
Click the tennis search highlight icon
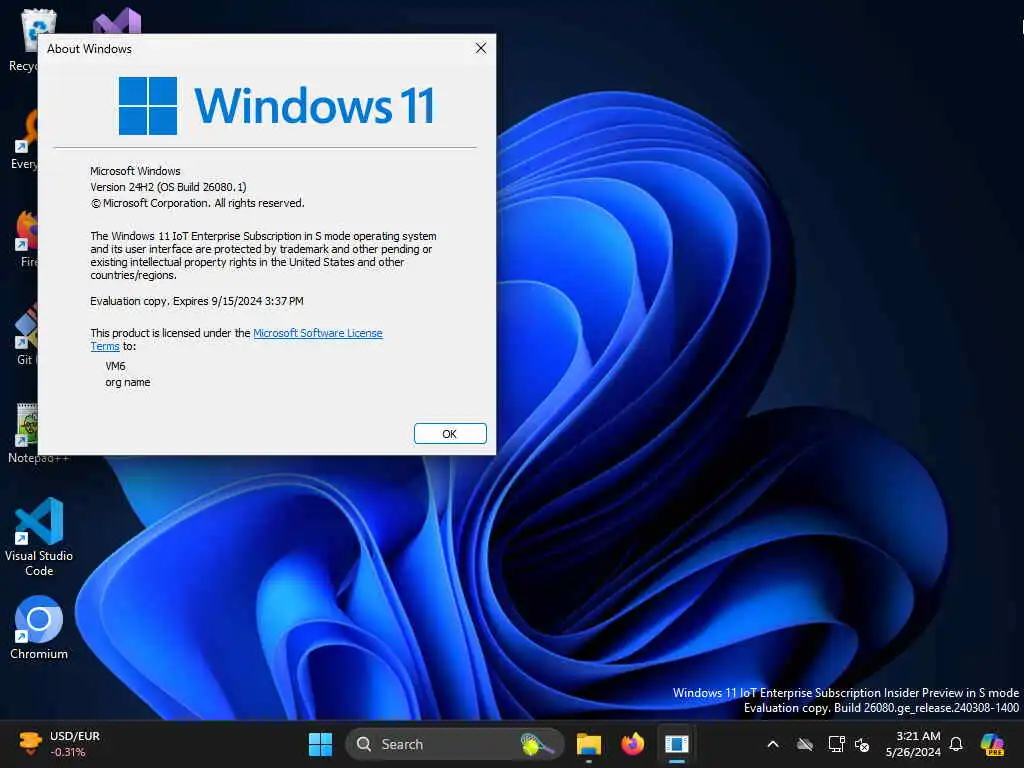click(537, 744)
